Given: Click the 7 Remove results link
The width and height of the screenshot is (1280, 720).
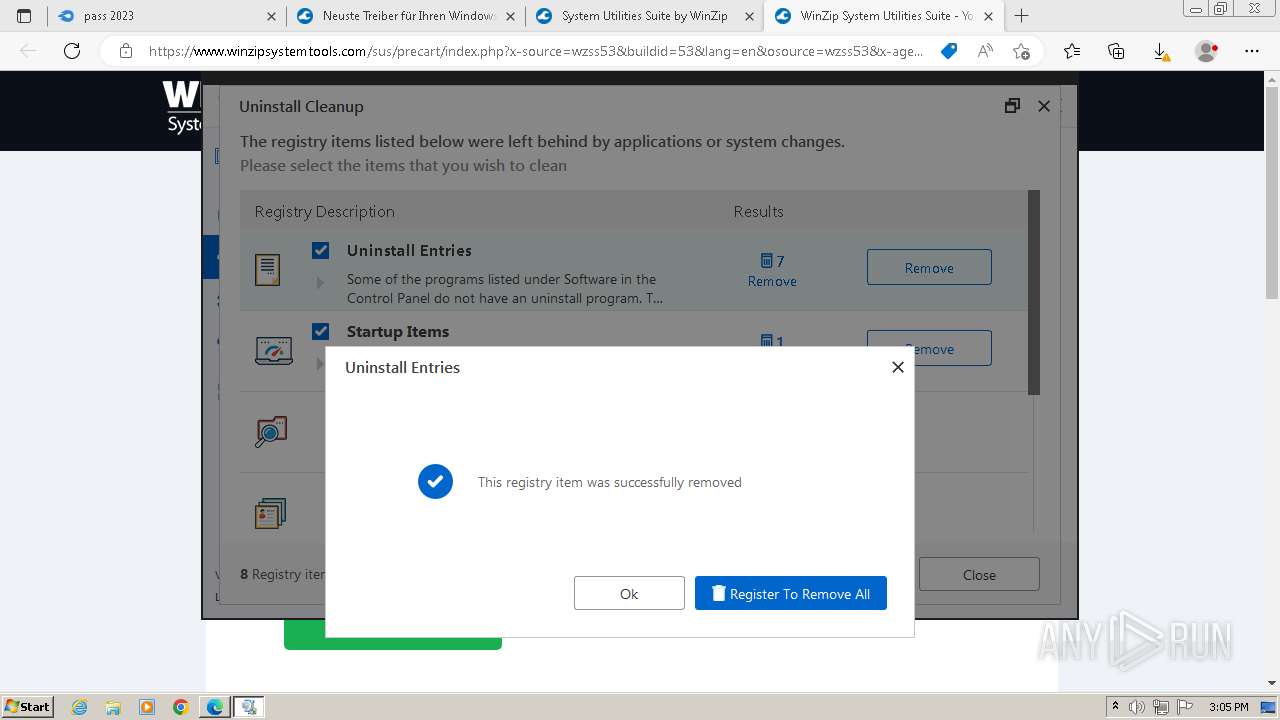Looking at the screenshot, I should pos(772,270).
